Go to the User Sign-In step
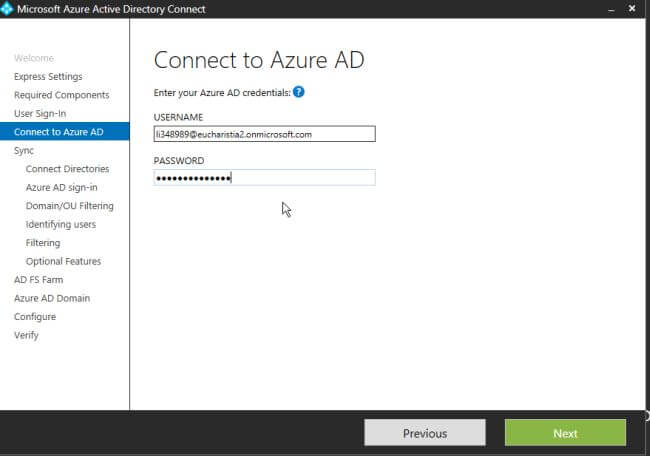 40,114
